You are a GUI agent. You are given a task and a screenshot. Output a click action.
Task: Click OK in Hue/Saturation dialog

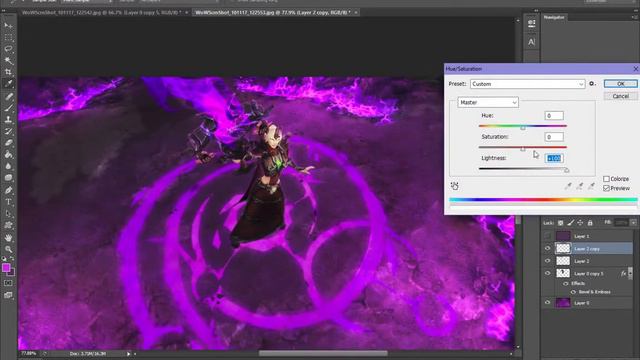(620, 84)
